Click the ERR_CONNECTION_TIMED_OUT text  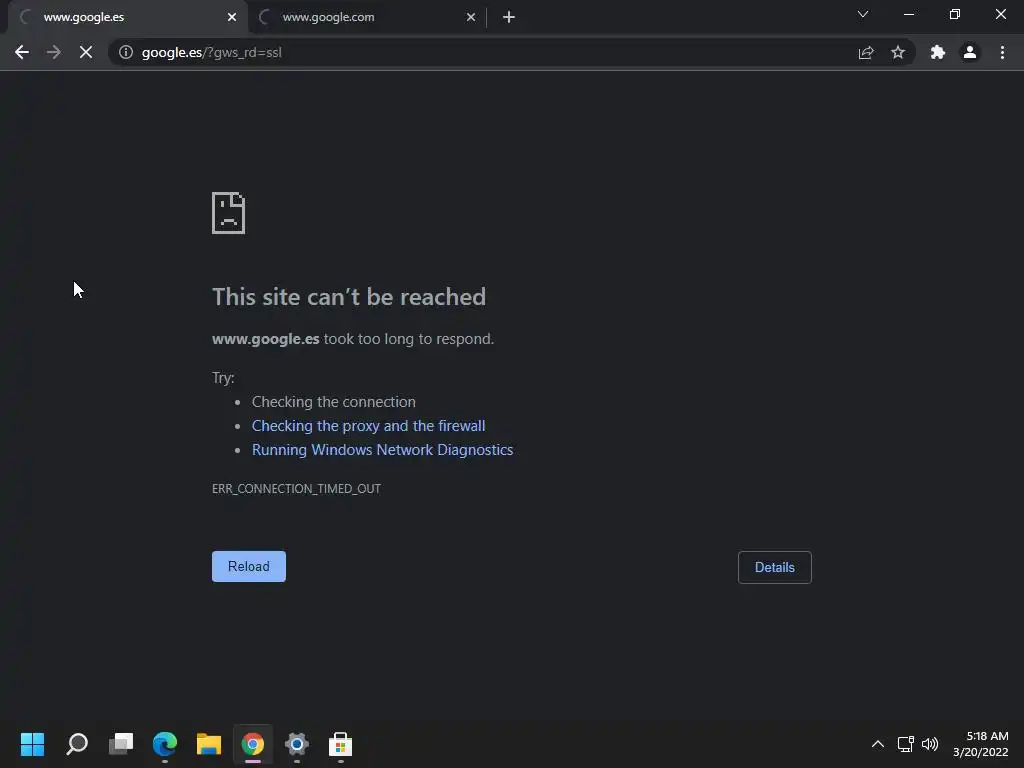(x=296, y=488)
